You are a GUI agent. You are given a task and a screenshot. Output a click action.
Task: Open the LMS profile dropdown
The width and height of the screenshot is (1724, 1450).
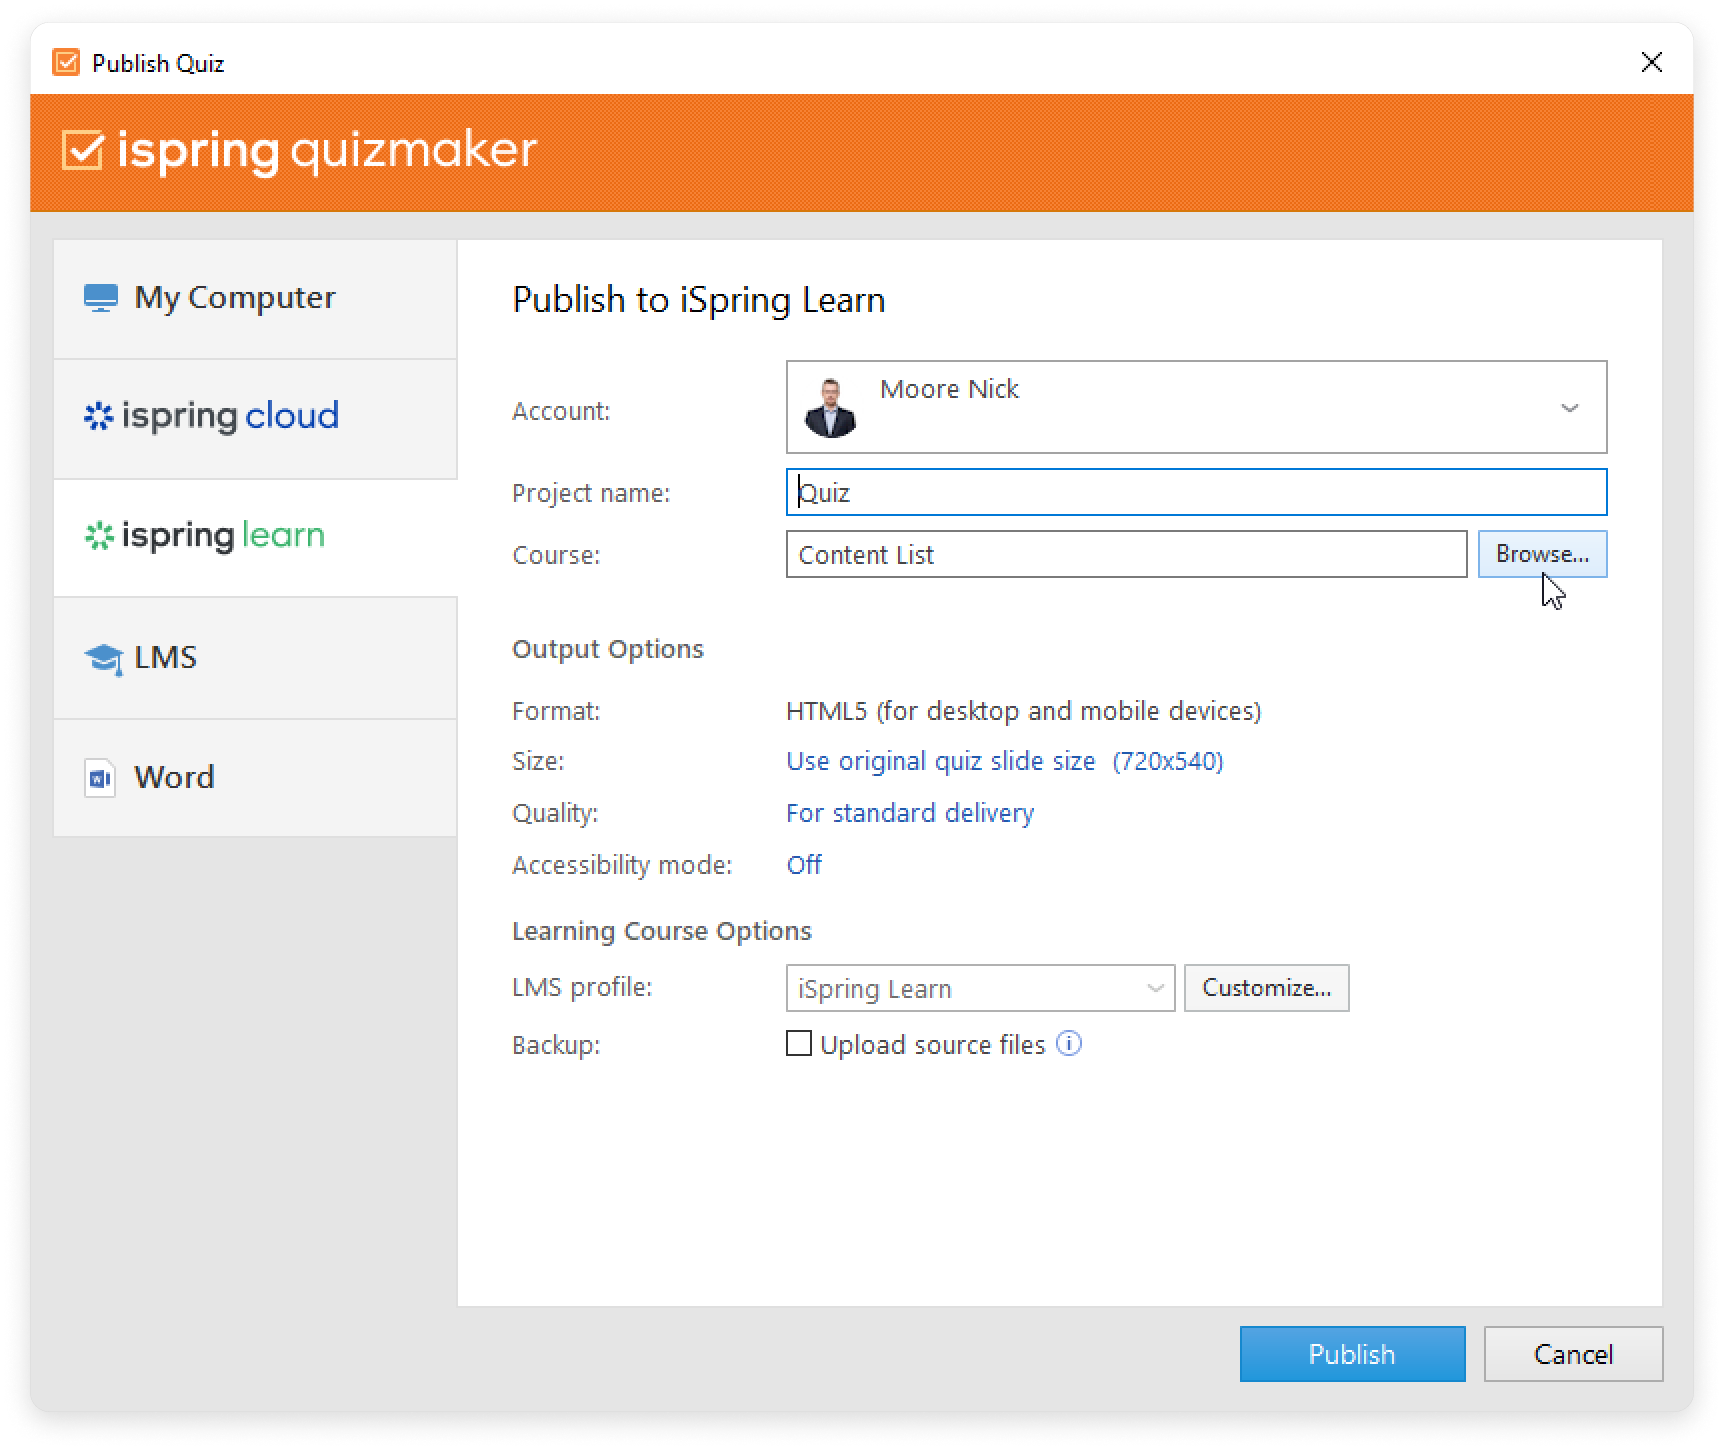(980, 988)
